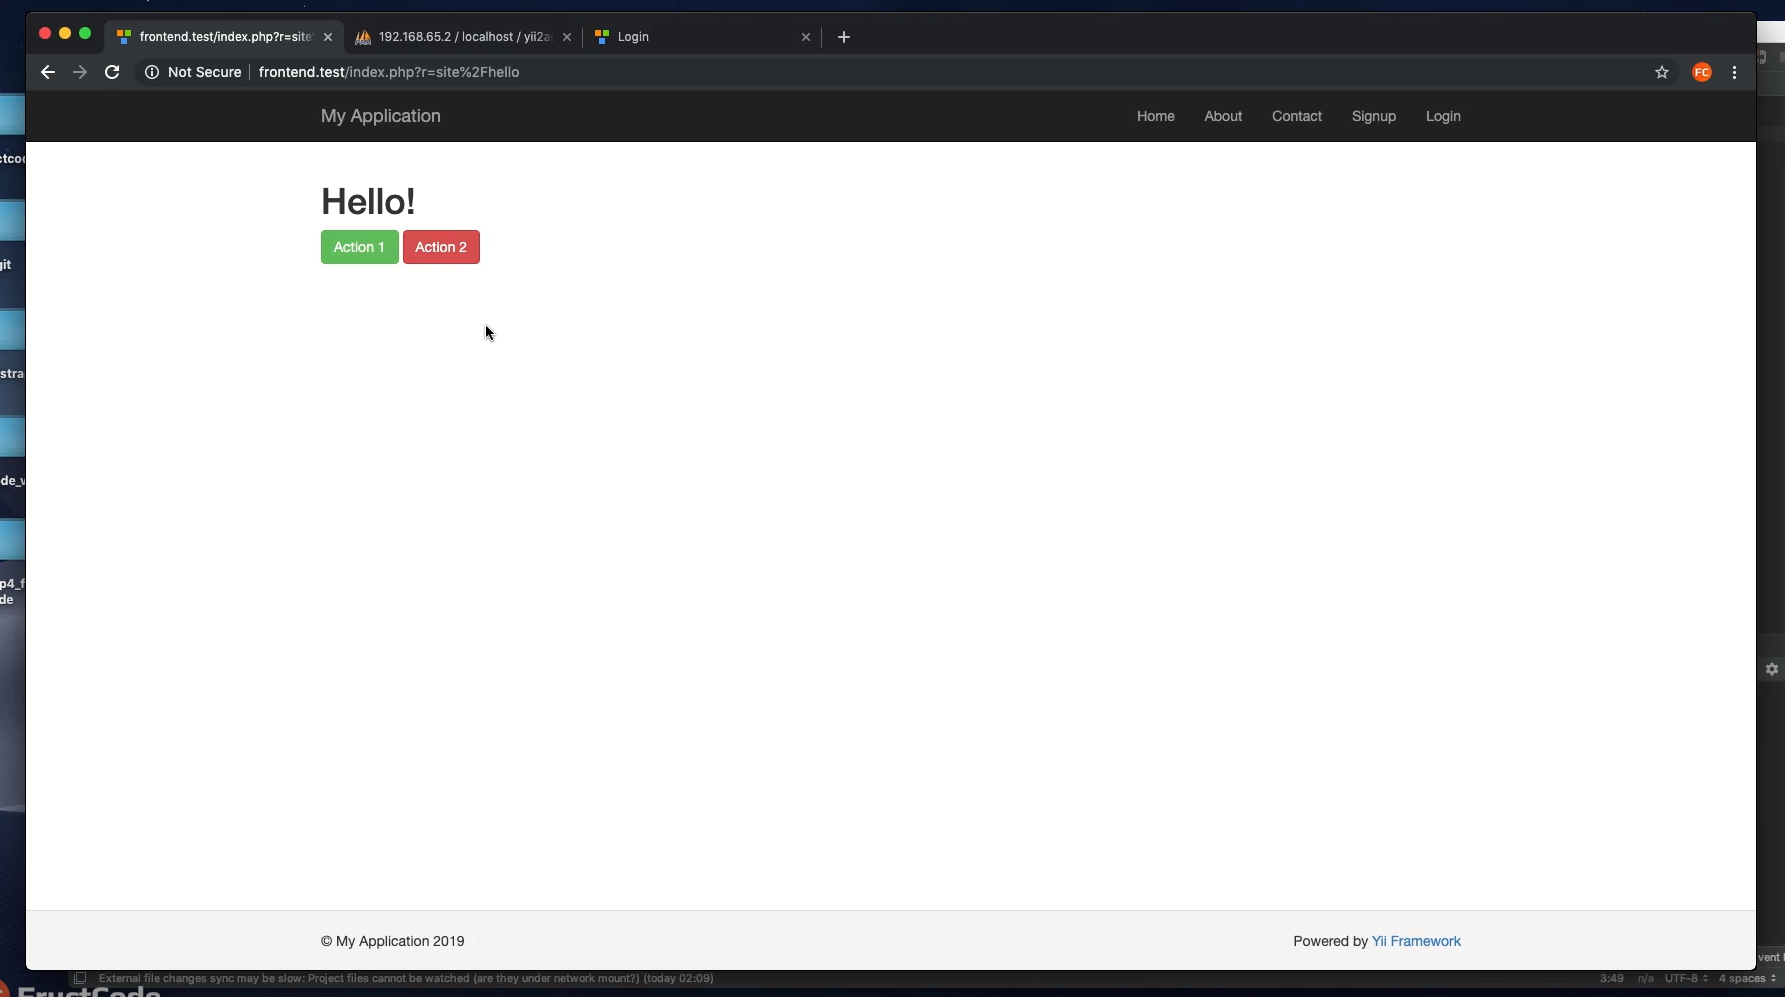Image resolution: width=1785 pixels, height=997 pixels.
Task: Open the Contact nav link
Action: 1296,116
